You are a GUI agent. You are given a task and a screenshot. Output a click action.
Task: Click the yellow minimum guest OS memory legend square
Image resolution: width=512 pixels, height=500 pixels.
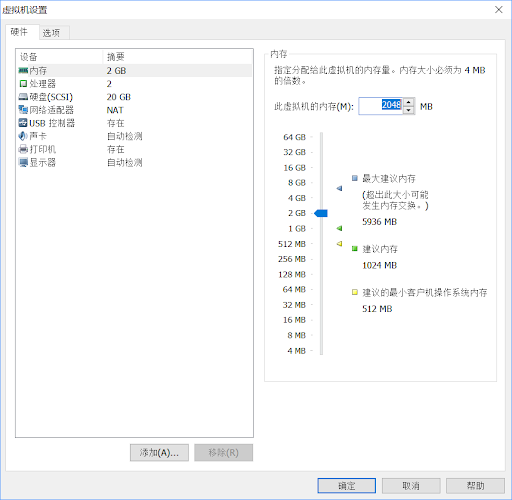(355, 292)
